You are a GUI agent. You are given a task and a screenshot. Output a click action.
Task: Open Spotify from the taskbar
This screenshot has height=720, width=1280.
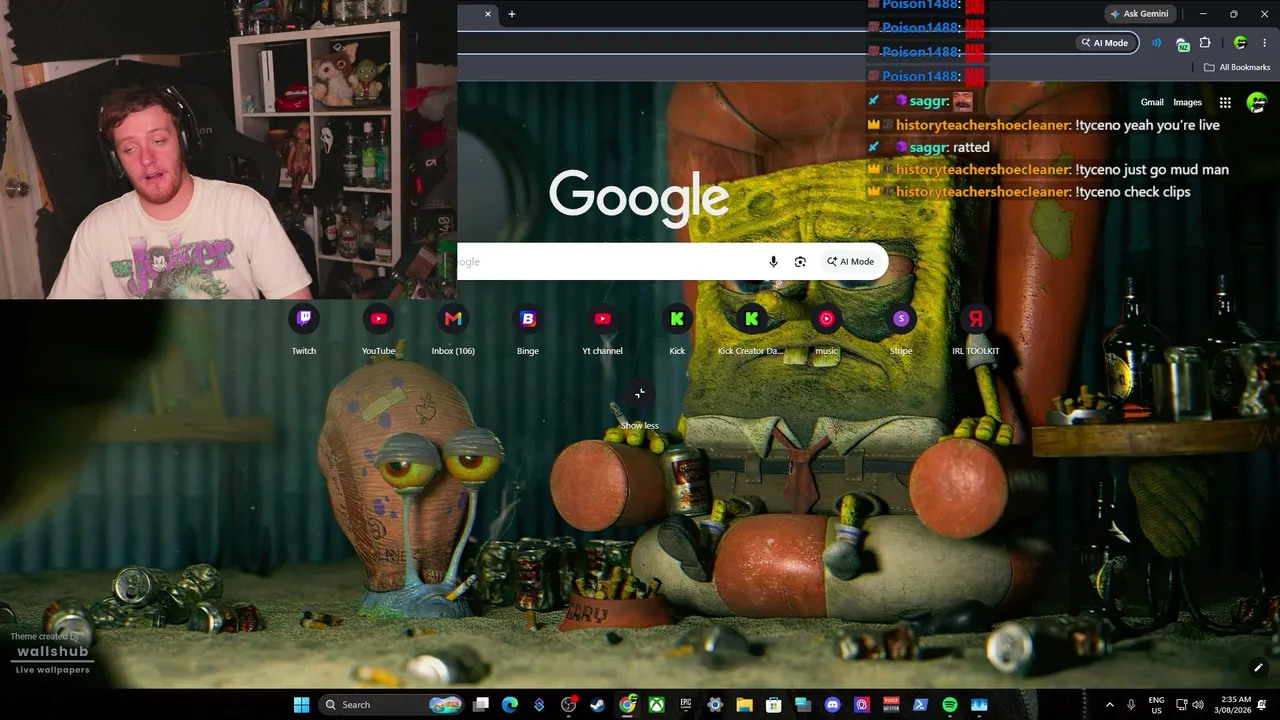point(950,705)
